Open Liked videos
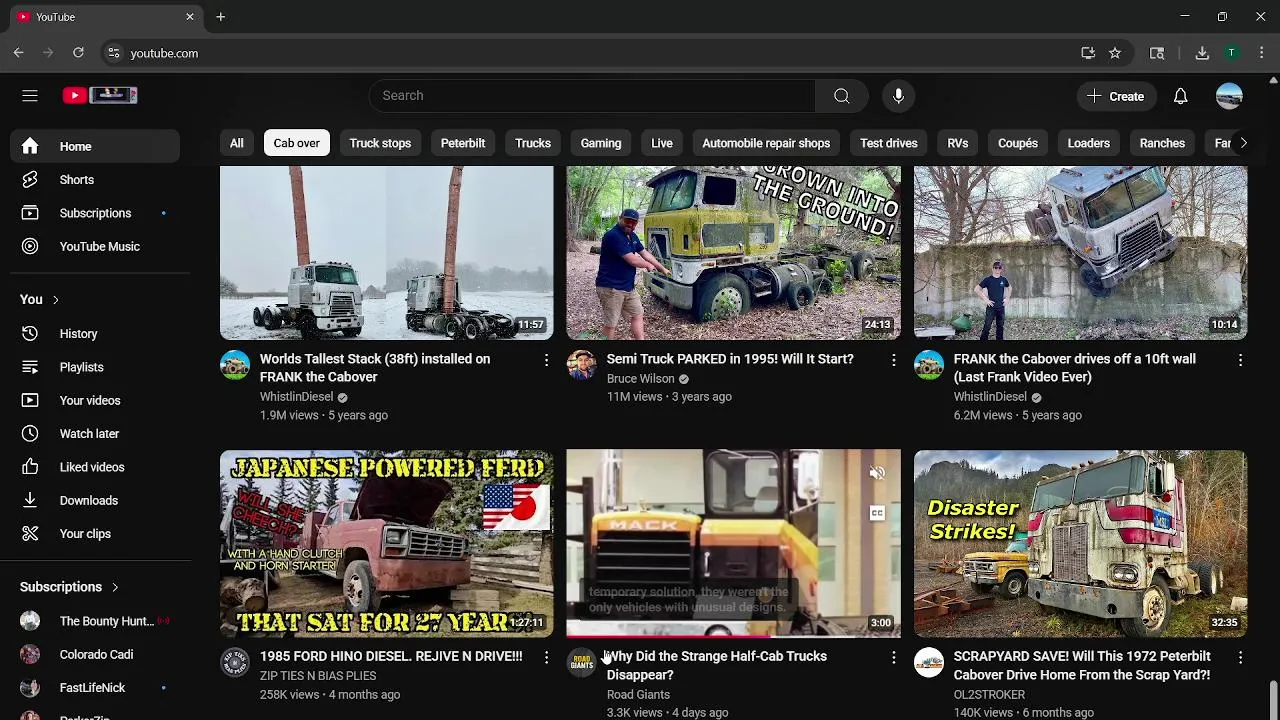The image size is (1280, 720). (x=95, y=467)
